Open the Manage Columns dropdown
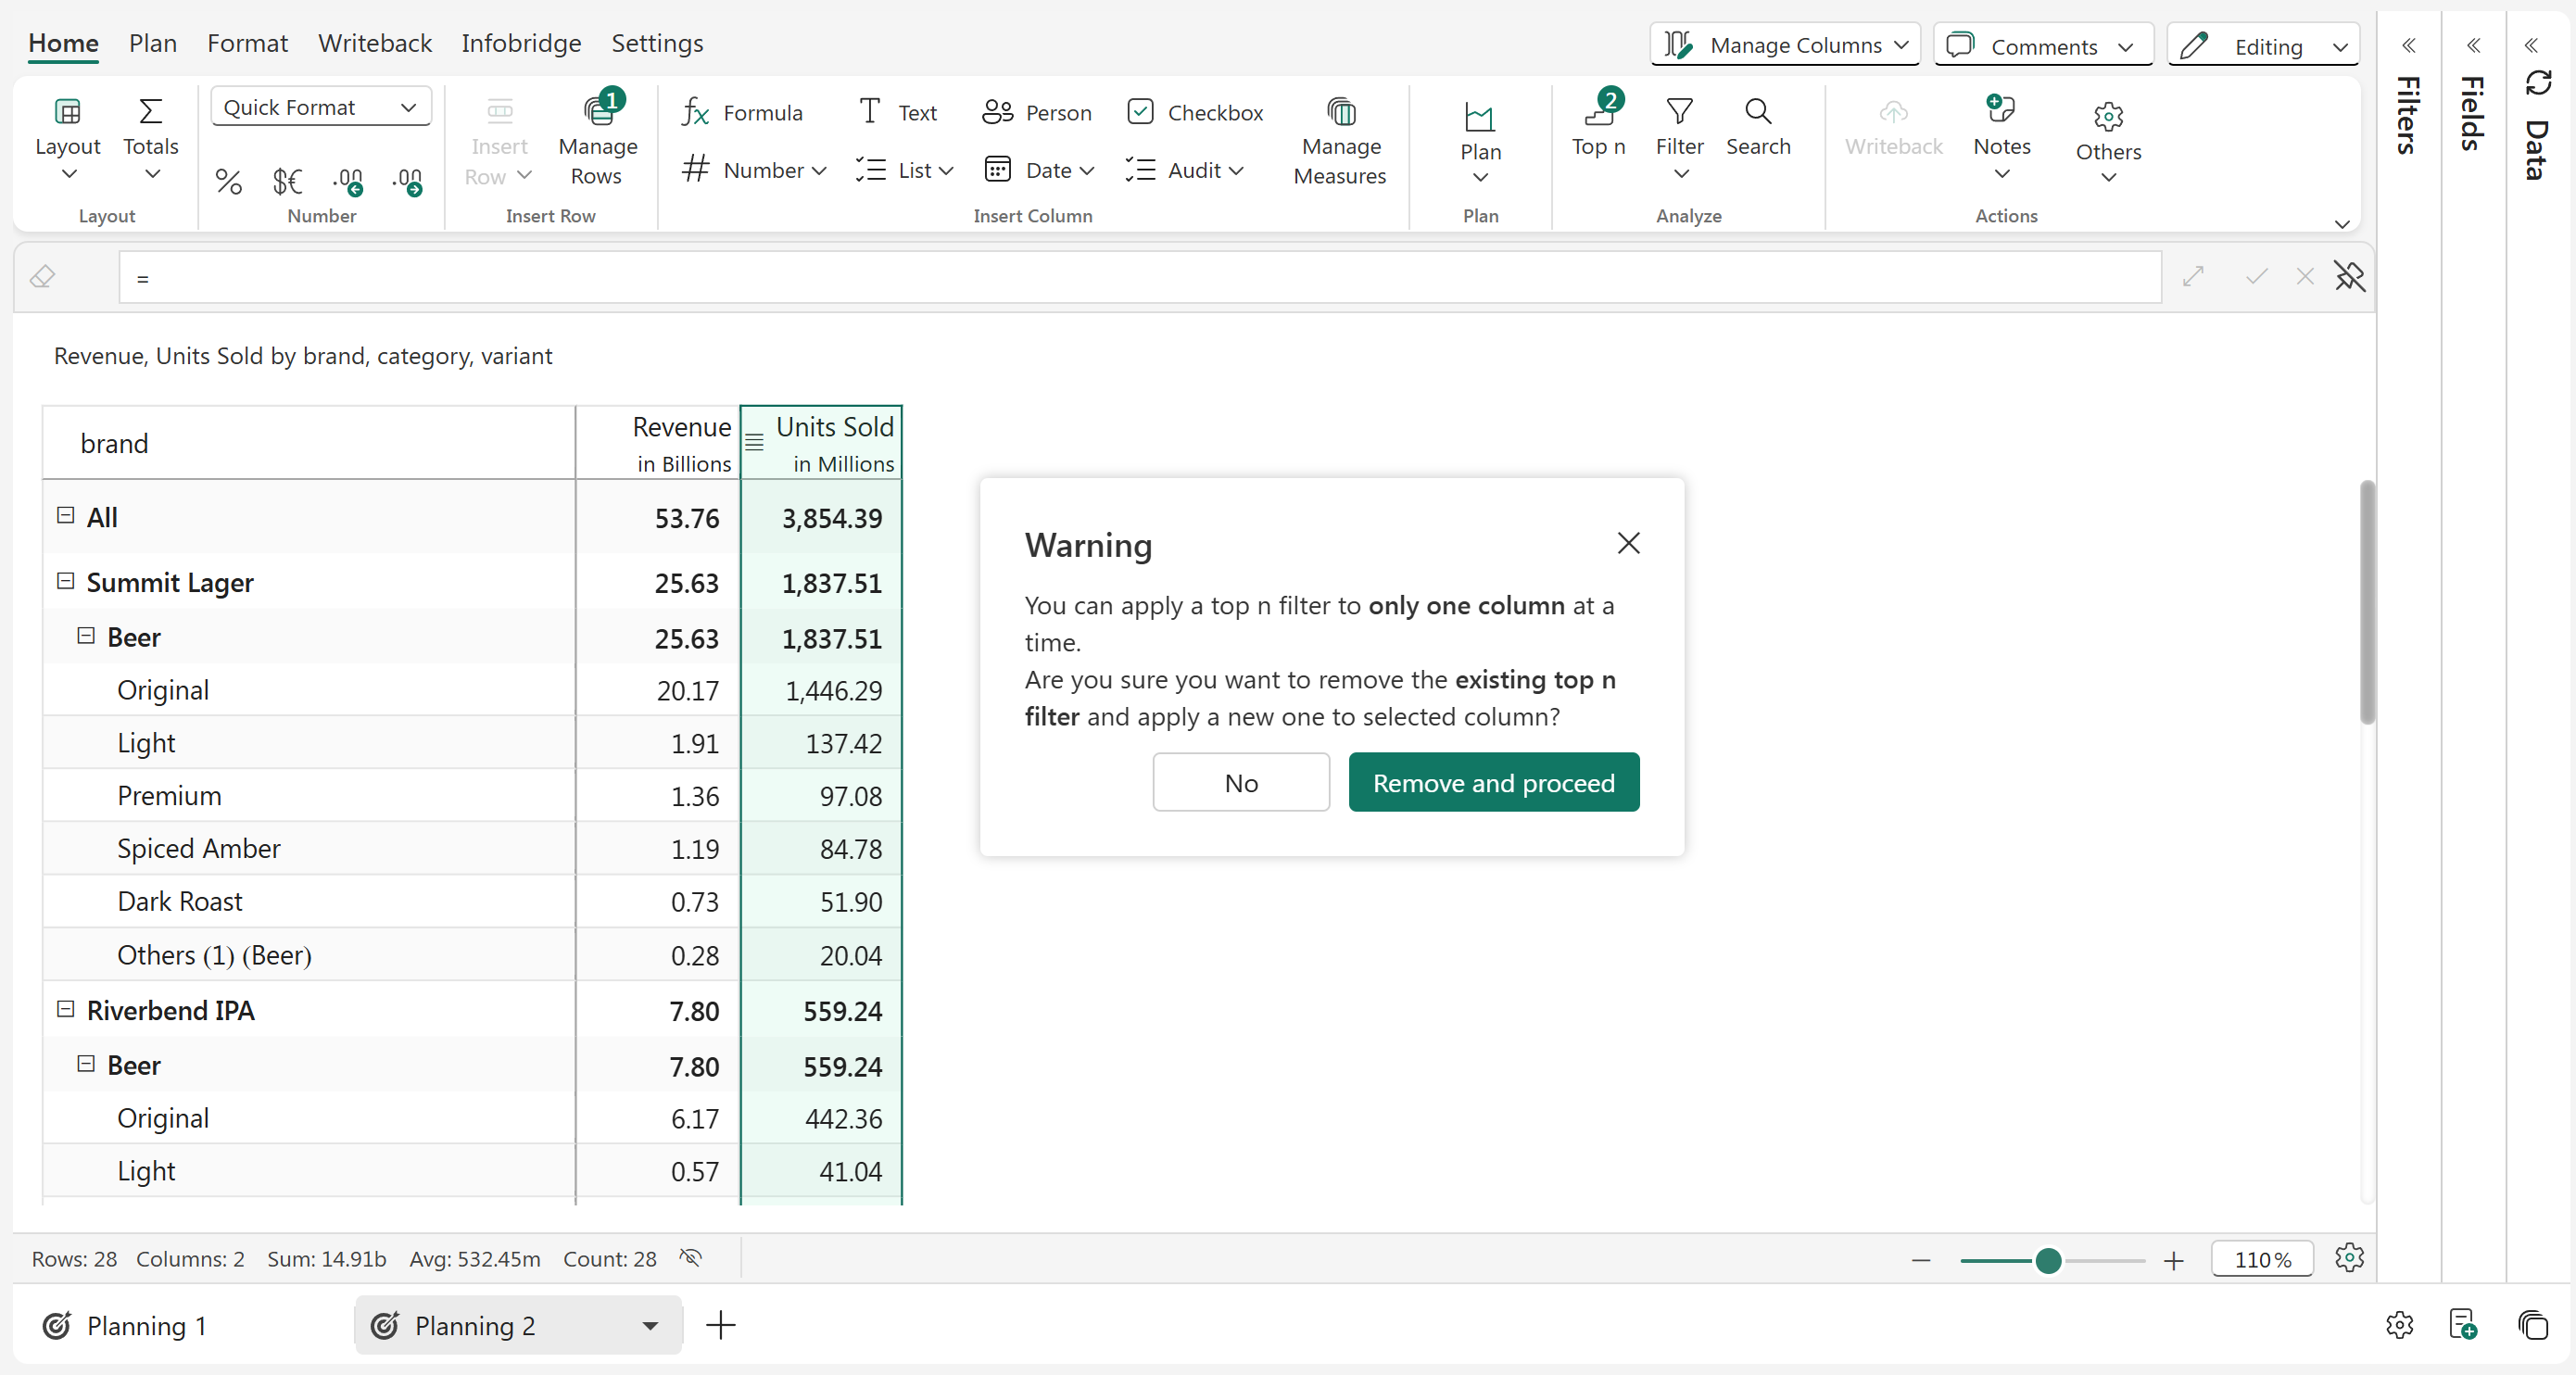Image resolution: width=2576 pixels, height=1375 pixels. point(1785,45)
